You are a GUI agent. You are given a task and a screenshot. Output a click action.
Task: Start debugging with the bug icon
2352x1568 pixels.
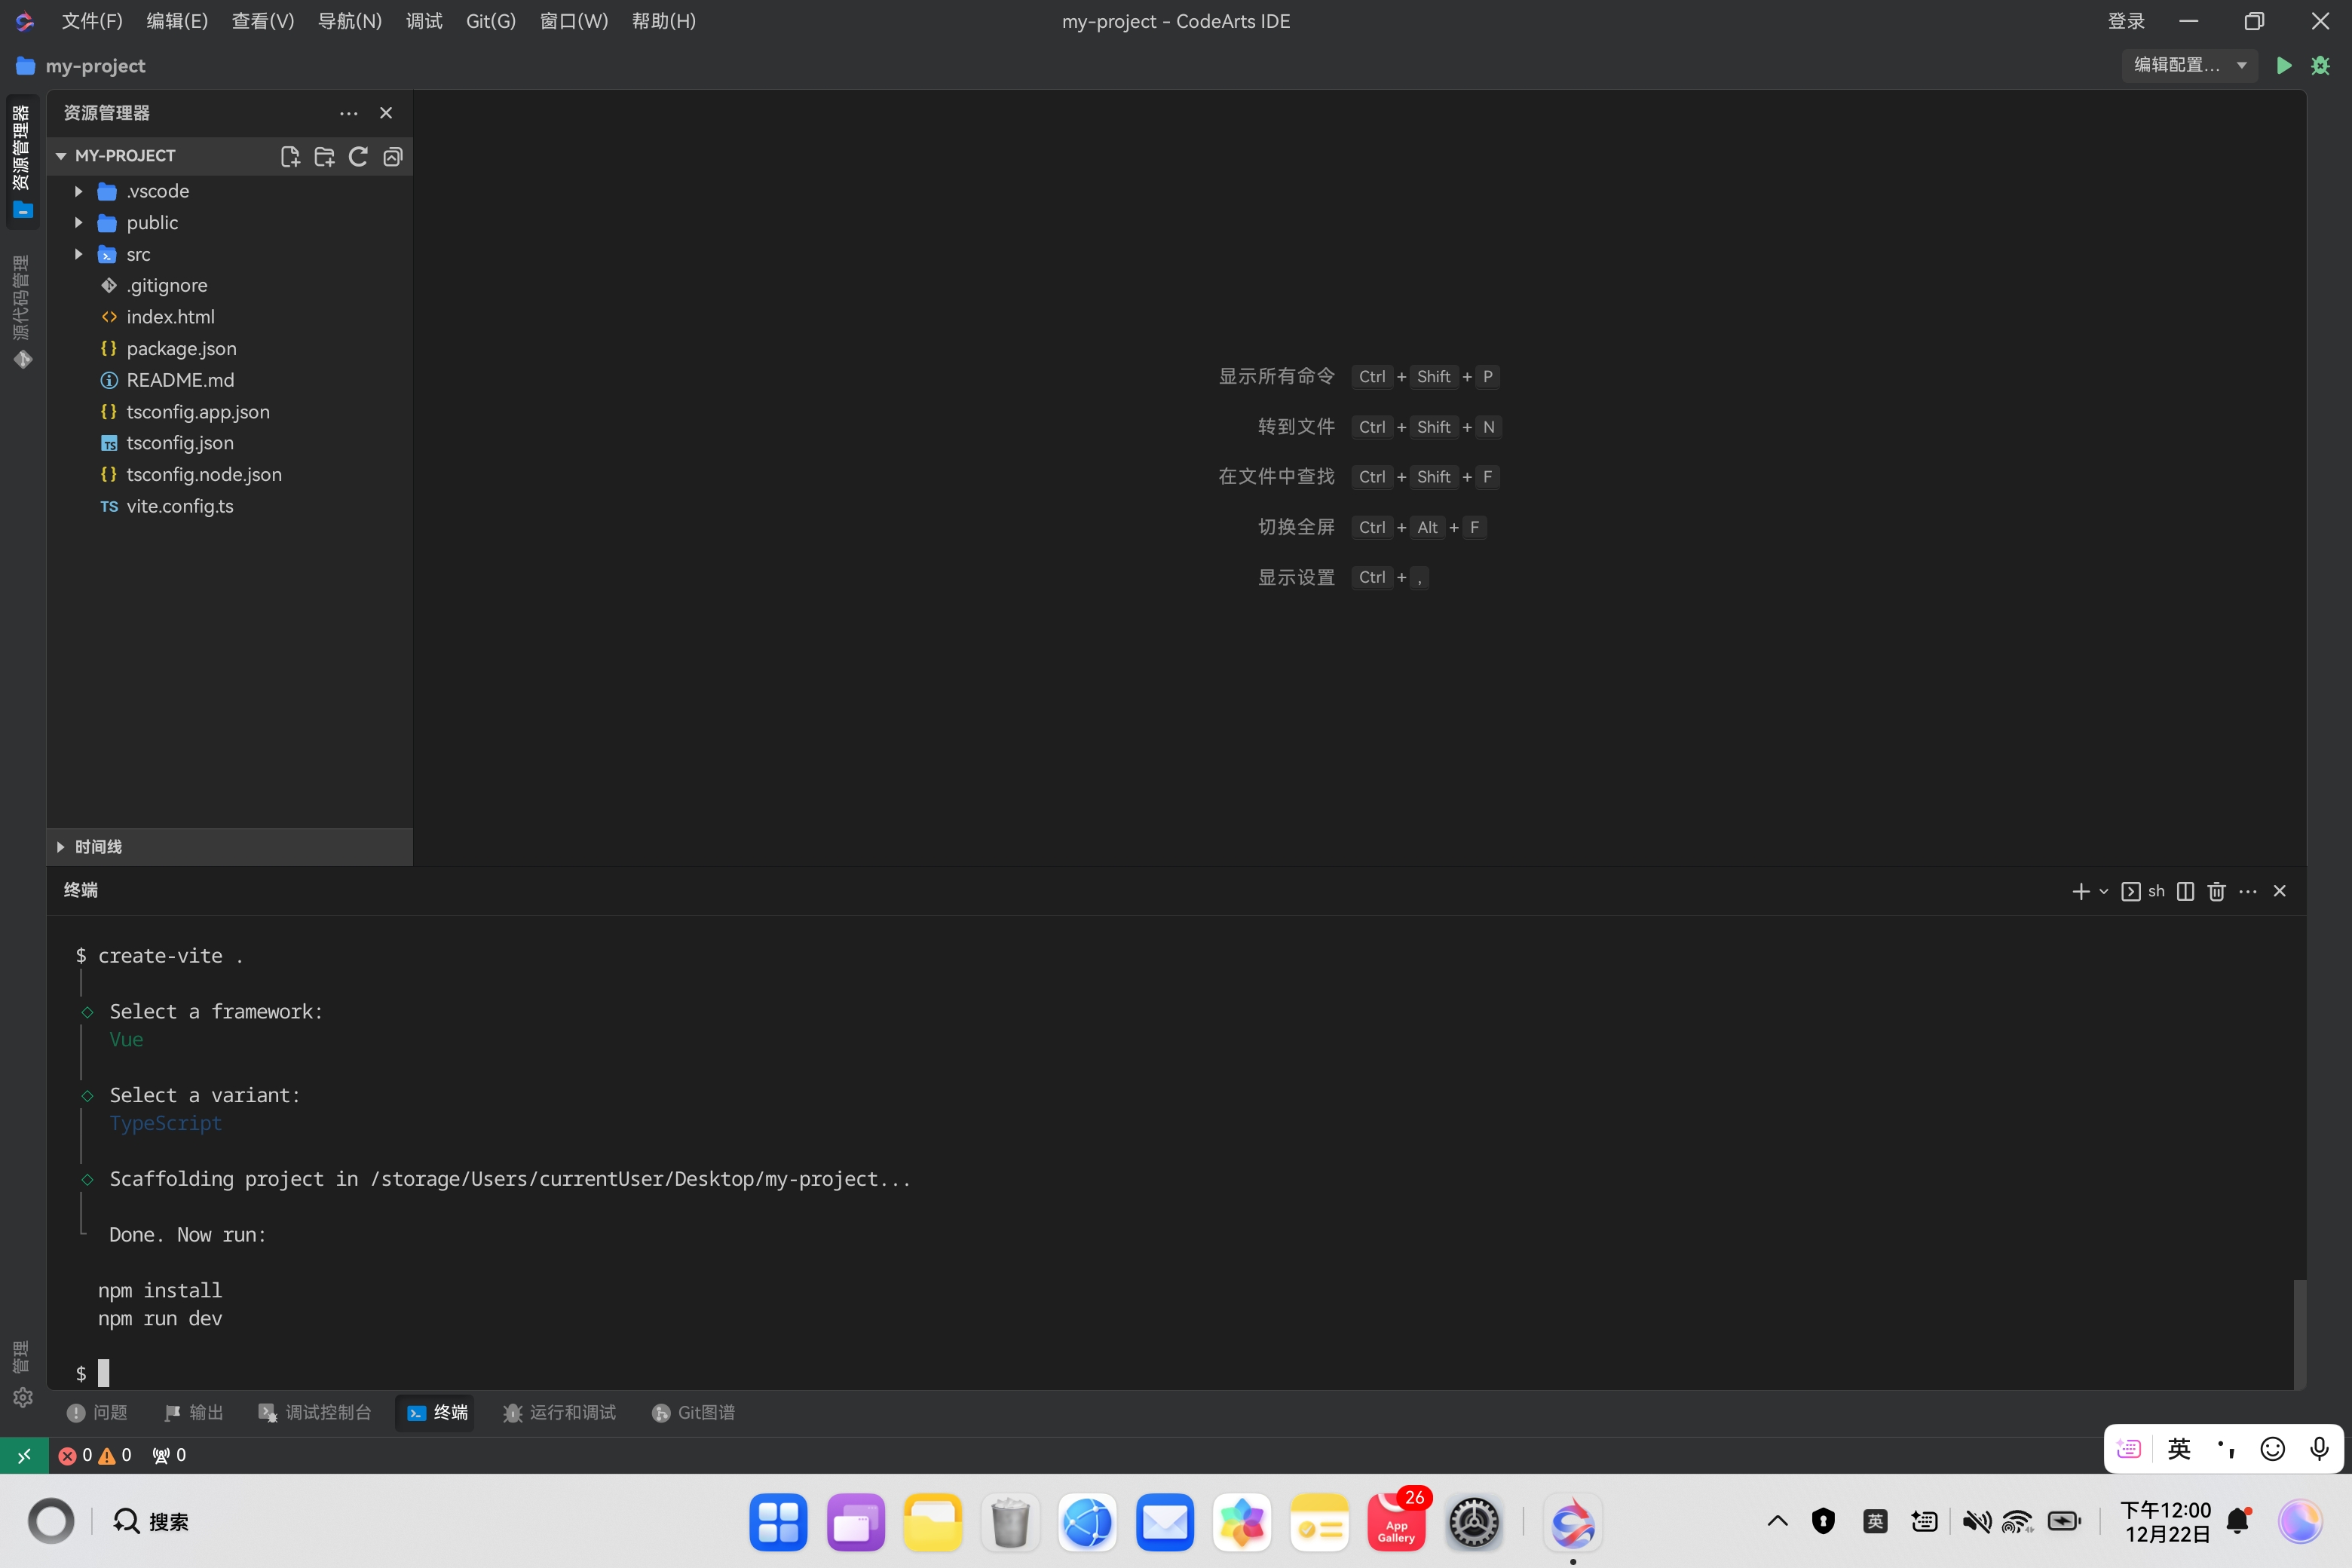[x=2320, y=65]
